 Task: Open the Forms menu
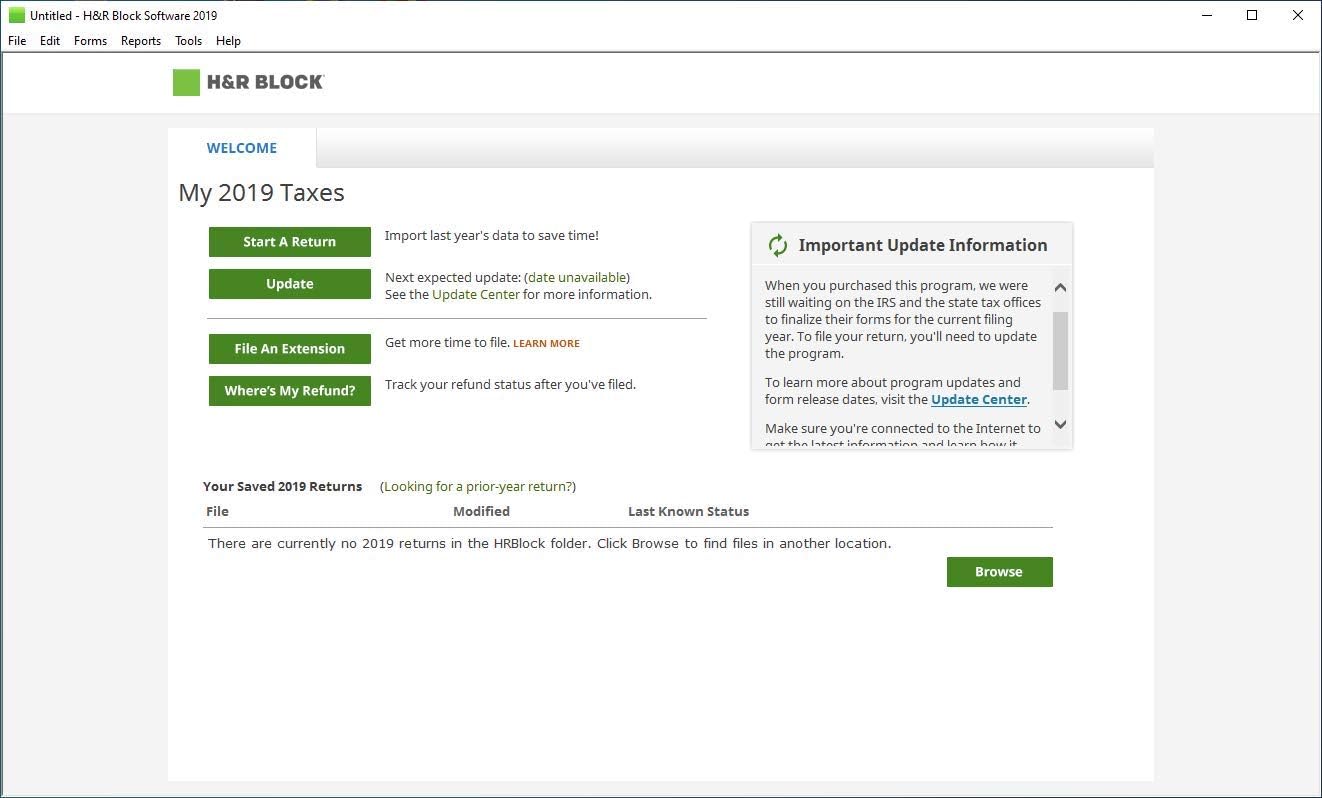[90, 41]
